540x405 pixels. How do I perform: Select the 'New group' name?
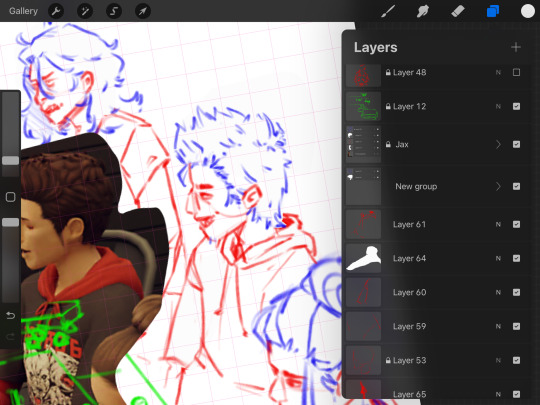[416, 186]
